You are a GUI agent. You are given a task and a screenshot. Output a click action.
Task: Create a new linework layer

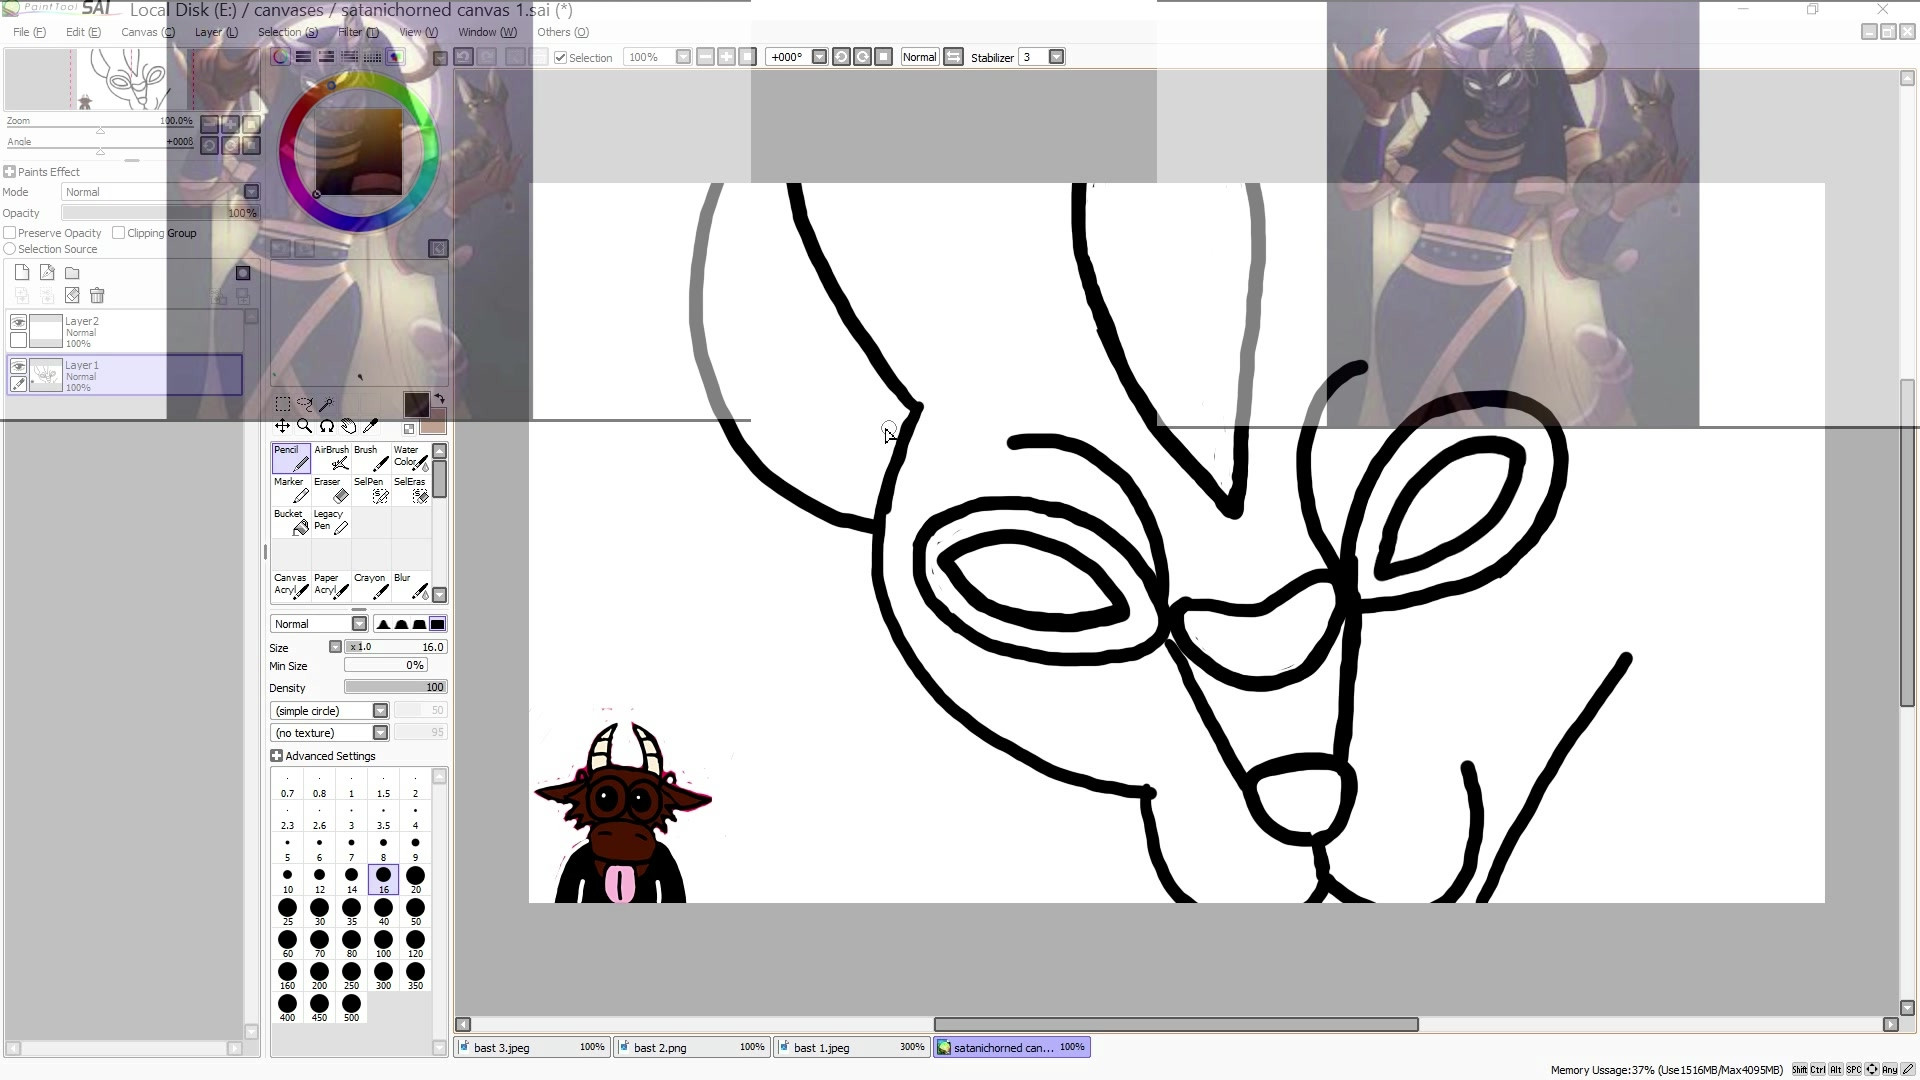click(x=47, y=273)
